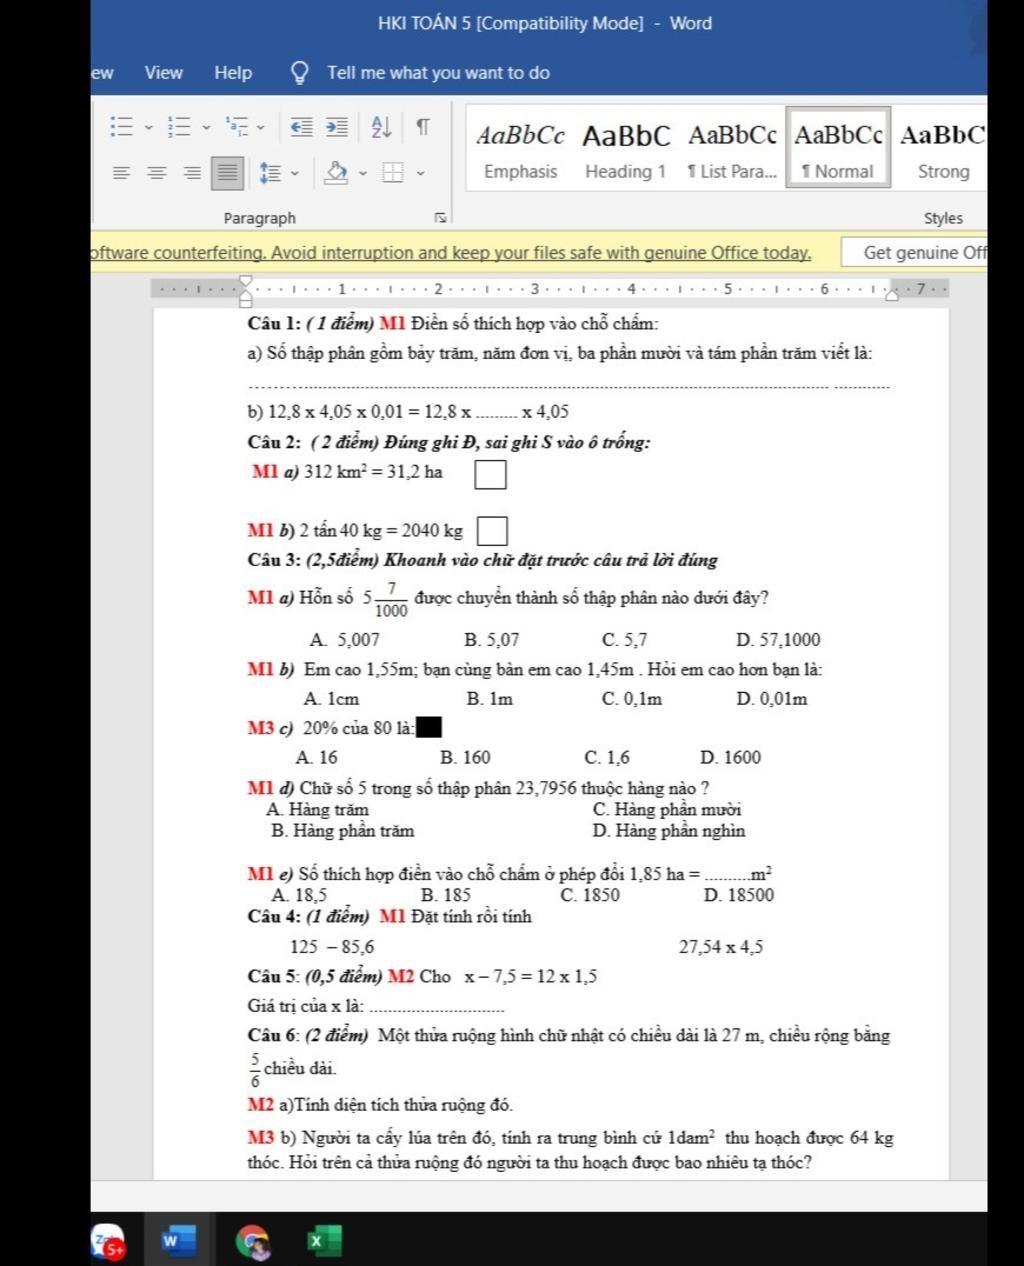Open shading color dropdown arrow
Image resolution: width=1024 pixels, height=1266 pixels.
tap(363, 173)
